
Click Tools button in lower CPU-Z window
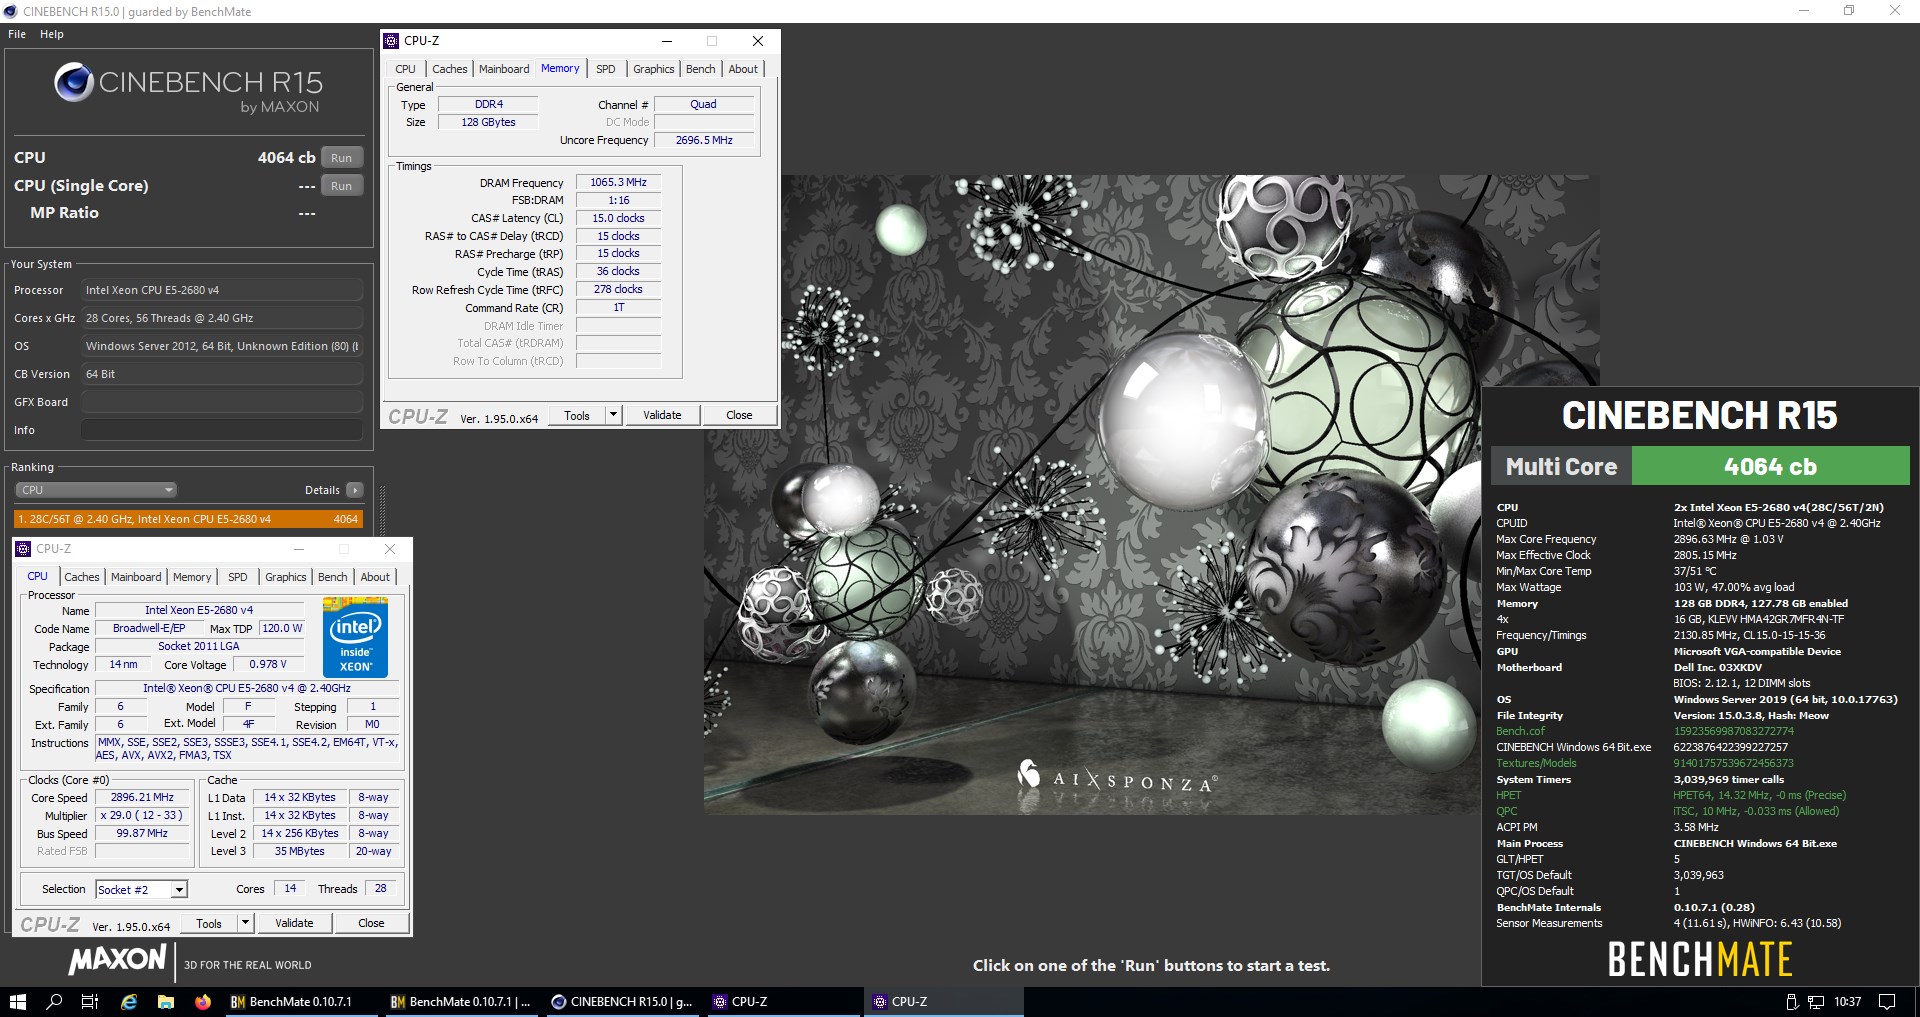pyautogui.click(x=209, y=923)
